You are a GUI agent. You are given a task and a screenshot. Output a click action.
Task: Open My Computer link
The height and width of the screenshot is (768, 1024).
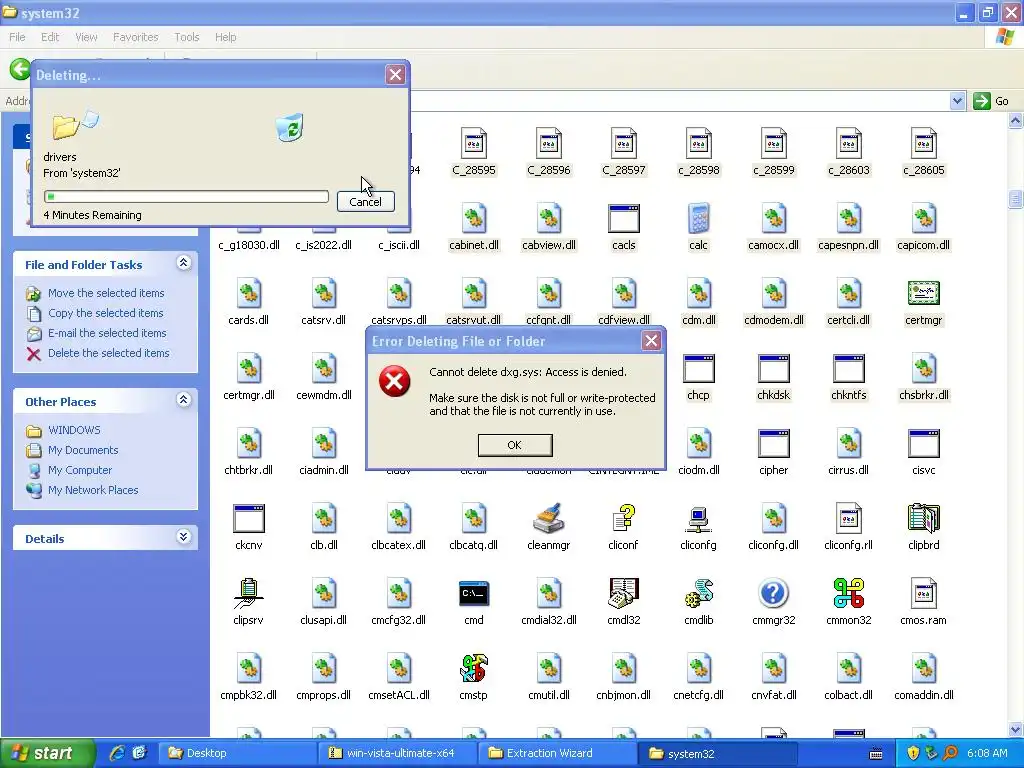coord(80,470)
